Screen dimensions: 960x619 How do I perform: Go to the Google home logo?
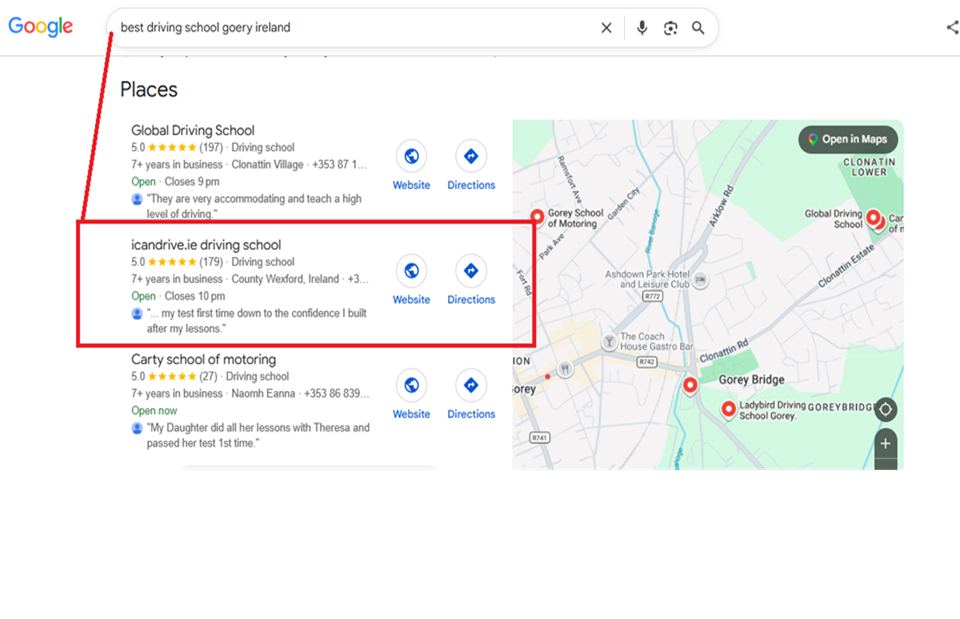[40, 27]
